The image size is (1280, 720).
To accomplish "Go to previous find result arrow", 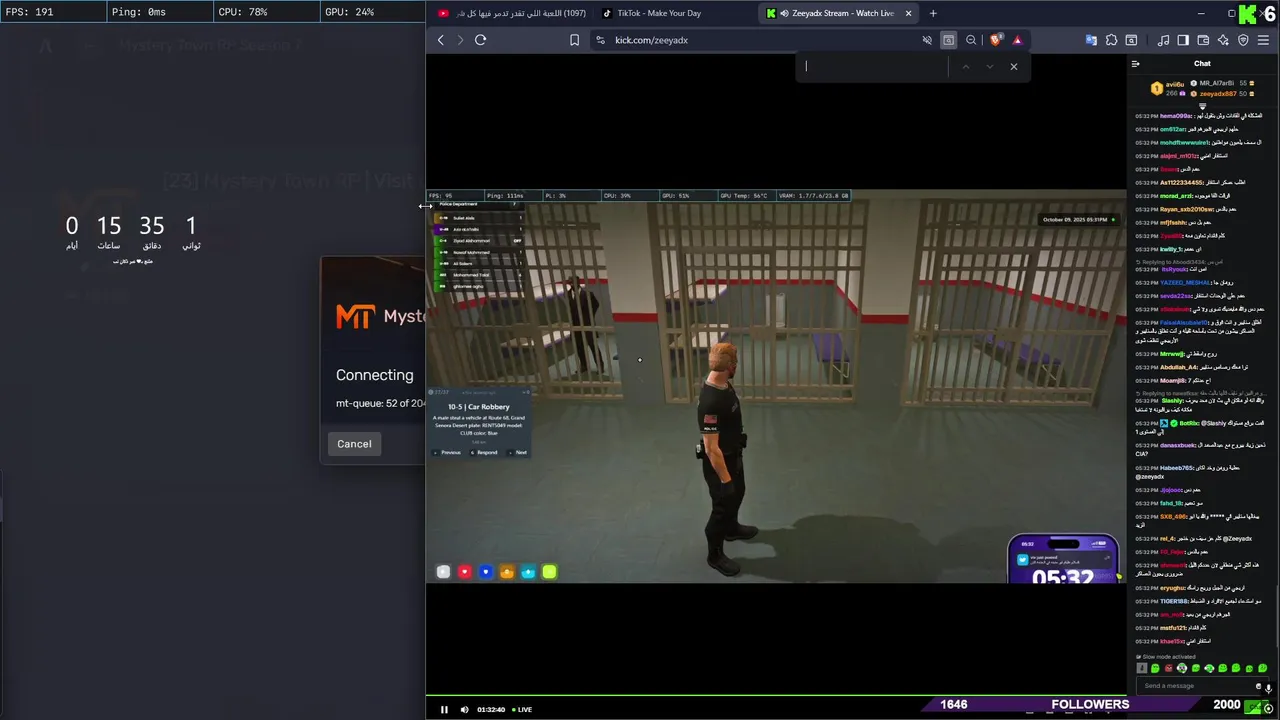I will pyautogui.click(x=965, y=67).
